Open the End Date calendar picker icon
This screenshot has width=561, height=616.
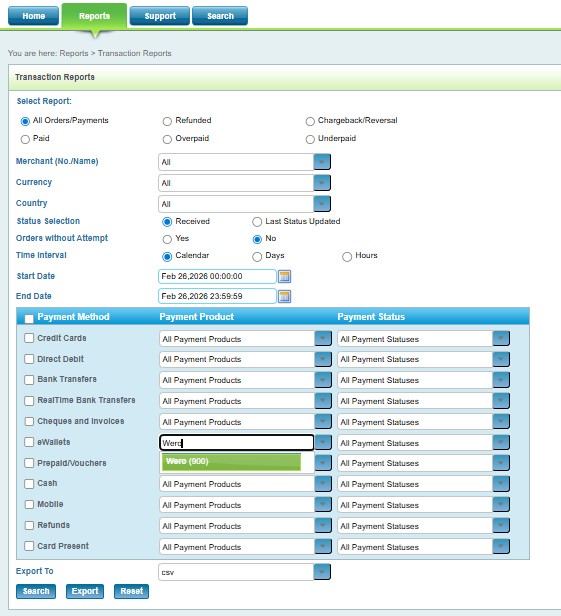pyautogui.click(x=284, y=296)
